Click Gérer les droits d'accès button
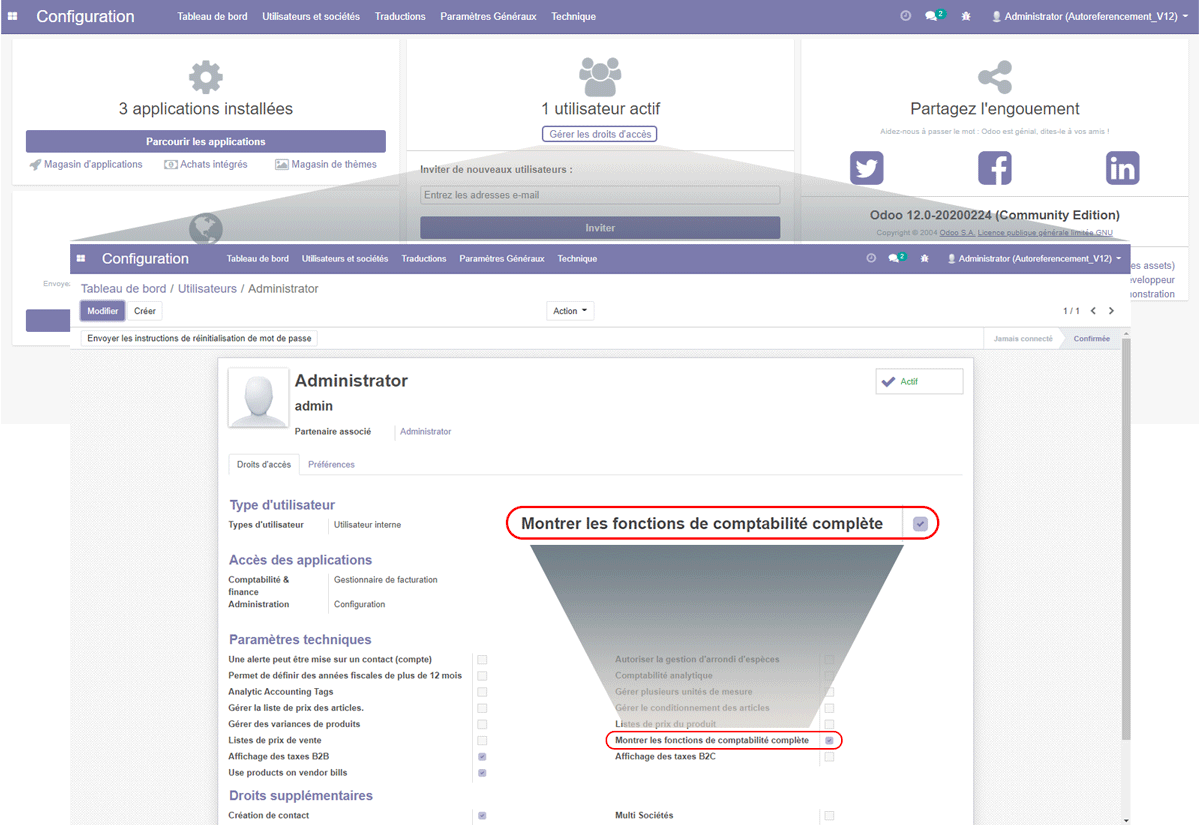1200x825 pixels. [600, 134]
